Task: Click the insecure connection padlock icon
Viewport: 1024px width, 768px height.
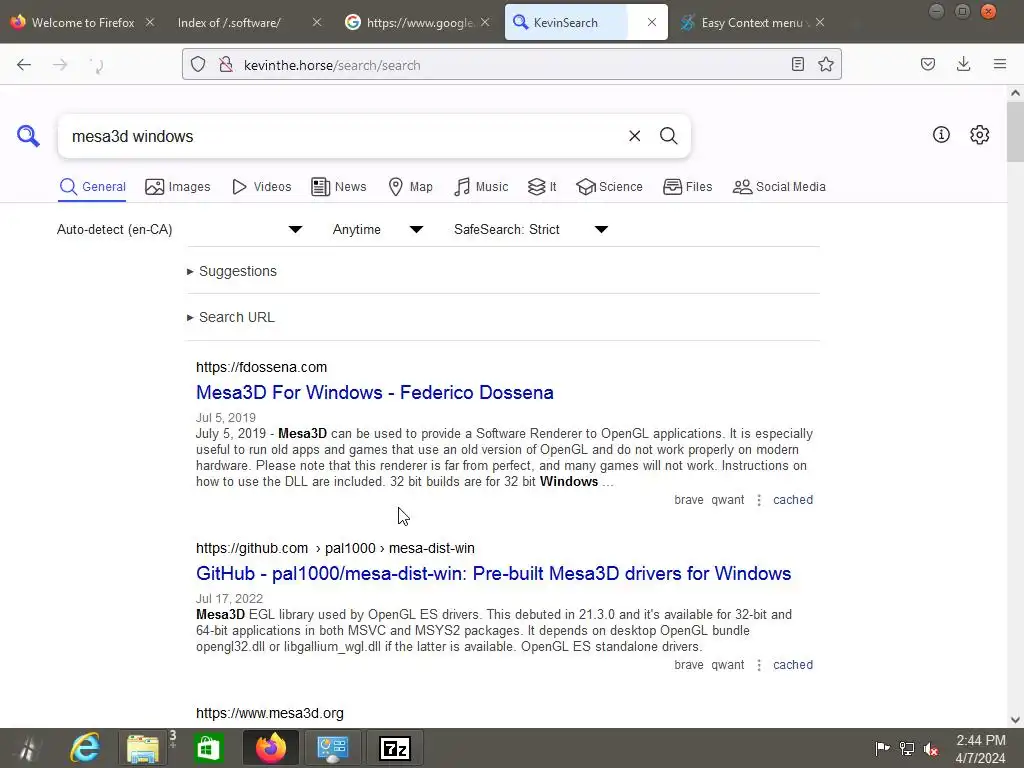Action: tap(225, 64)
